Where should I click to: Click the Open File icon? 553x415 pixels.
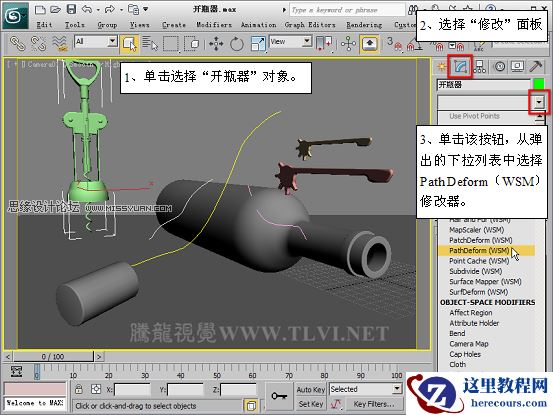point(55,10)
